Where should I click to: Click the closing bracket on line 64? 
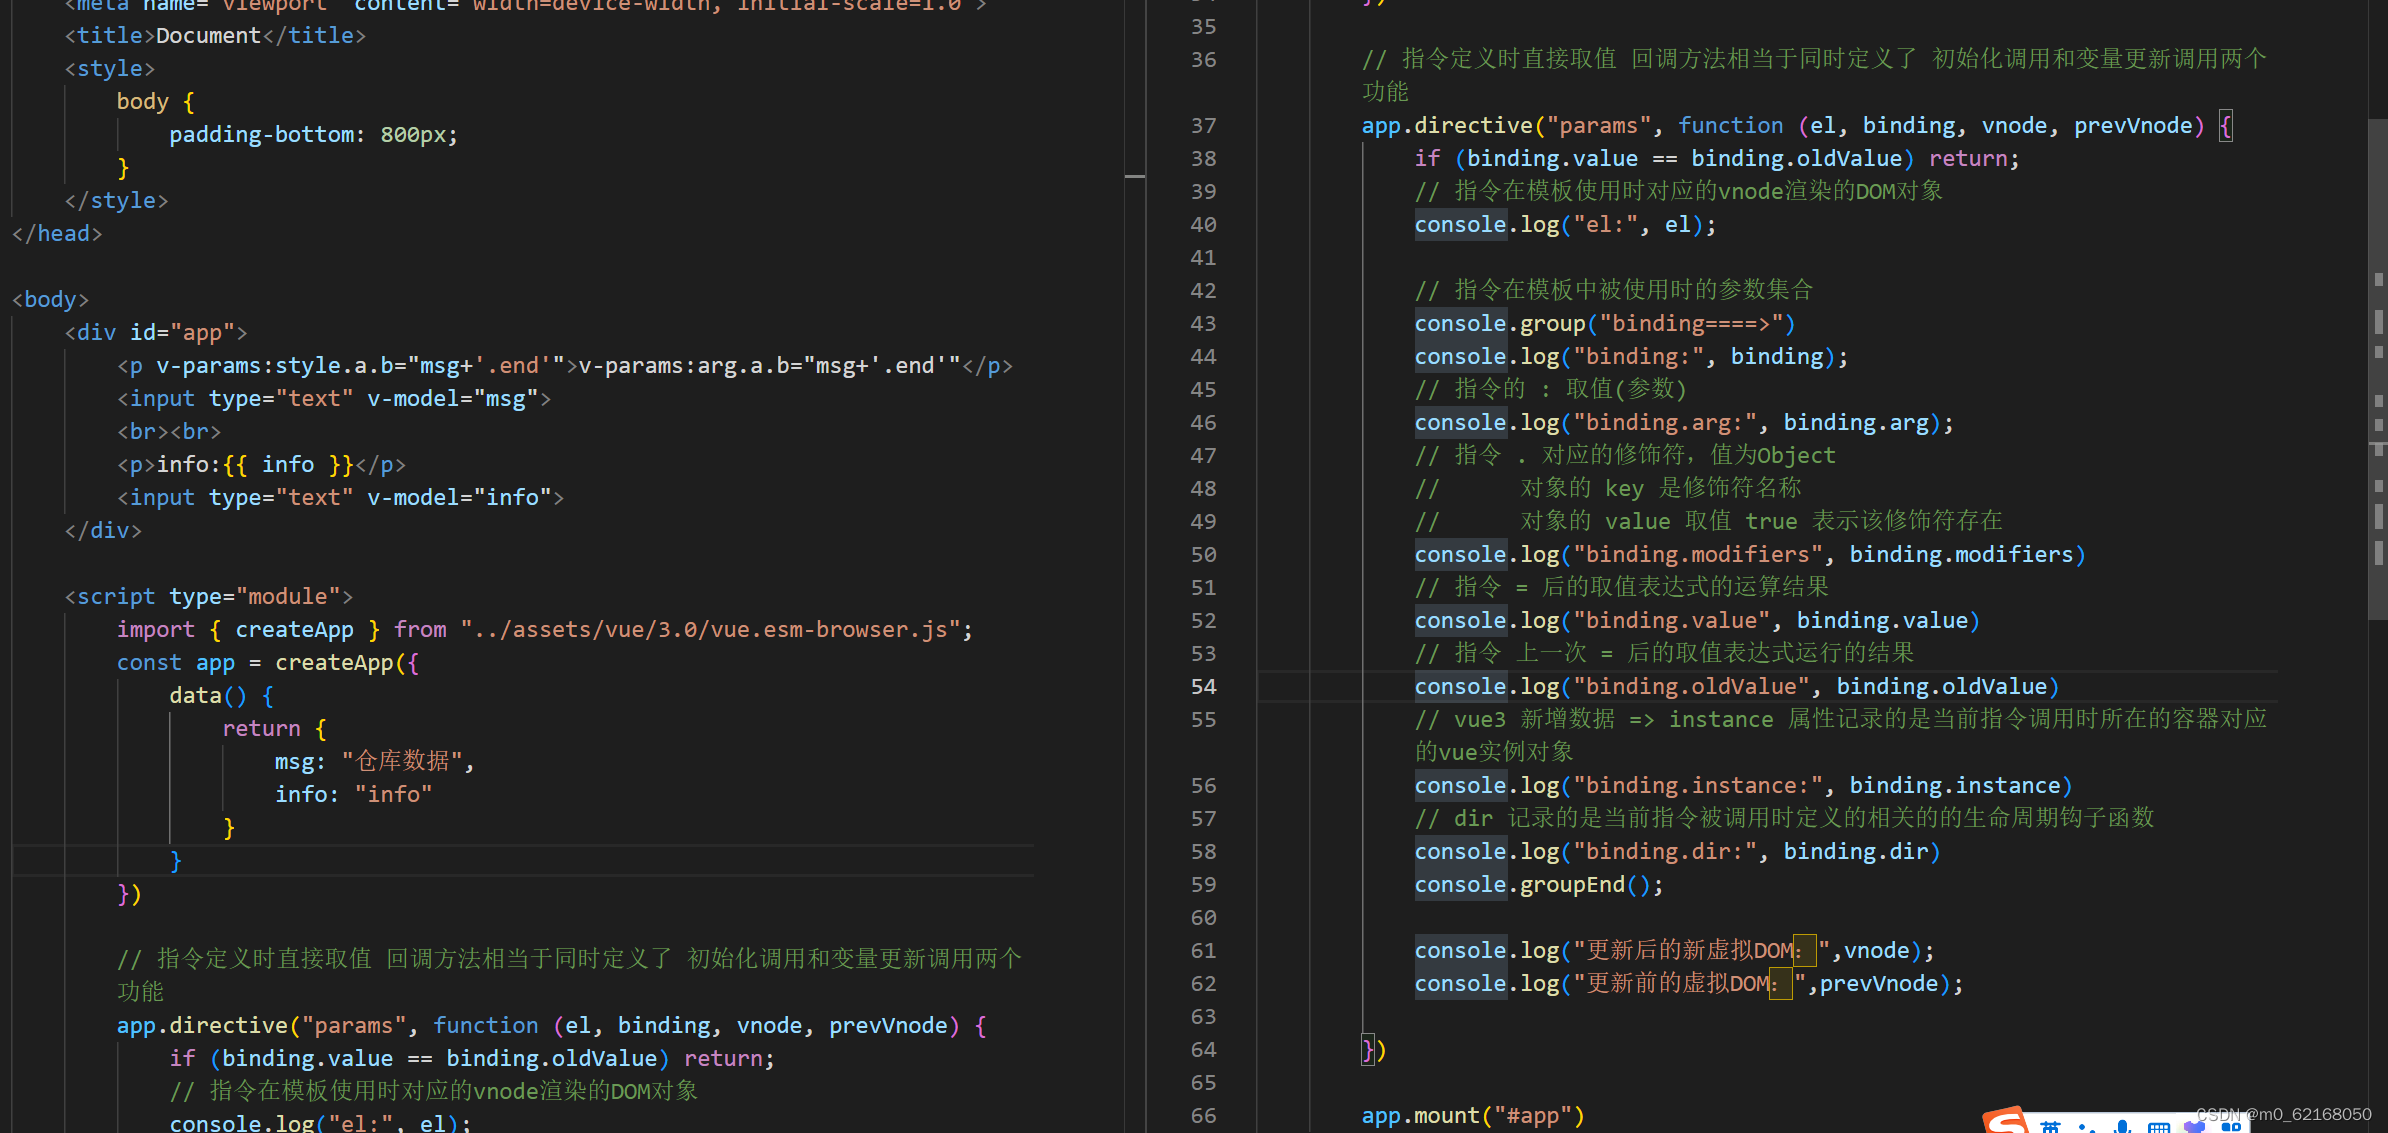[x=1367, y=1050]
